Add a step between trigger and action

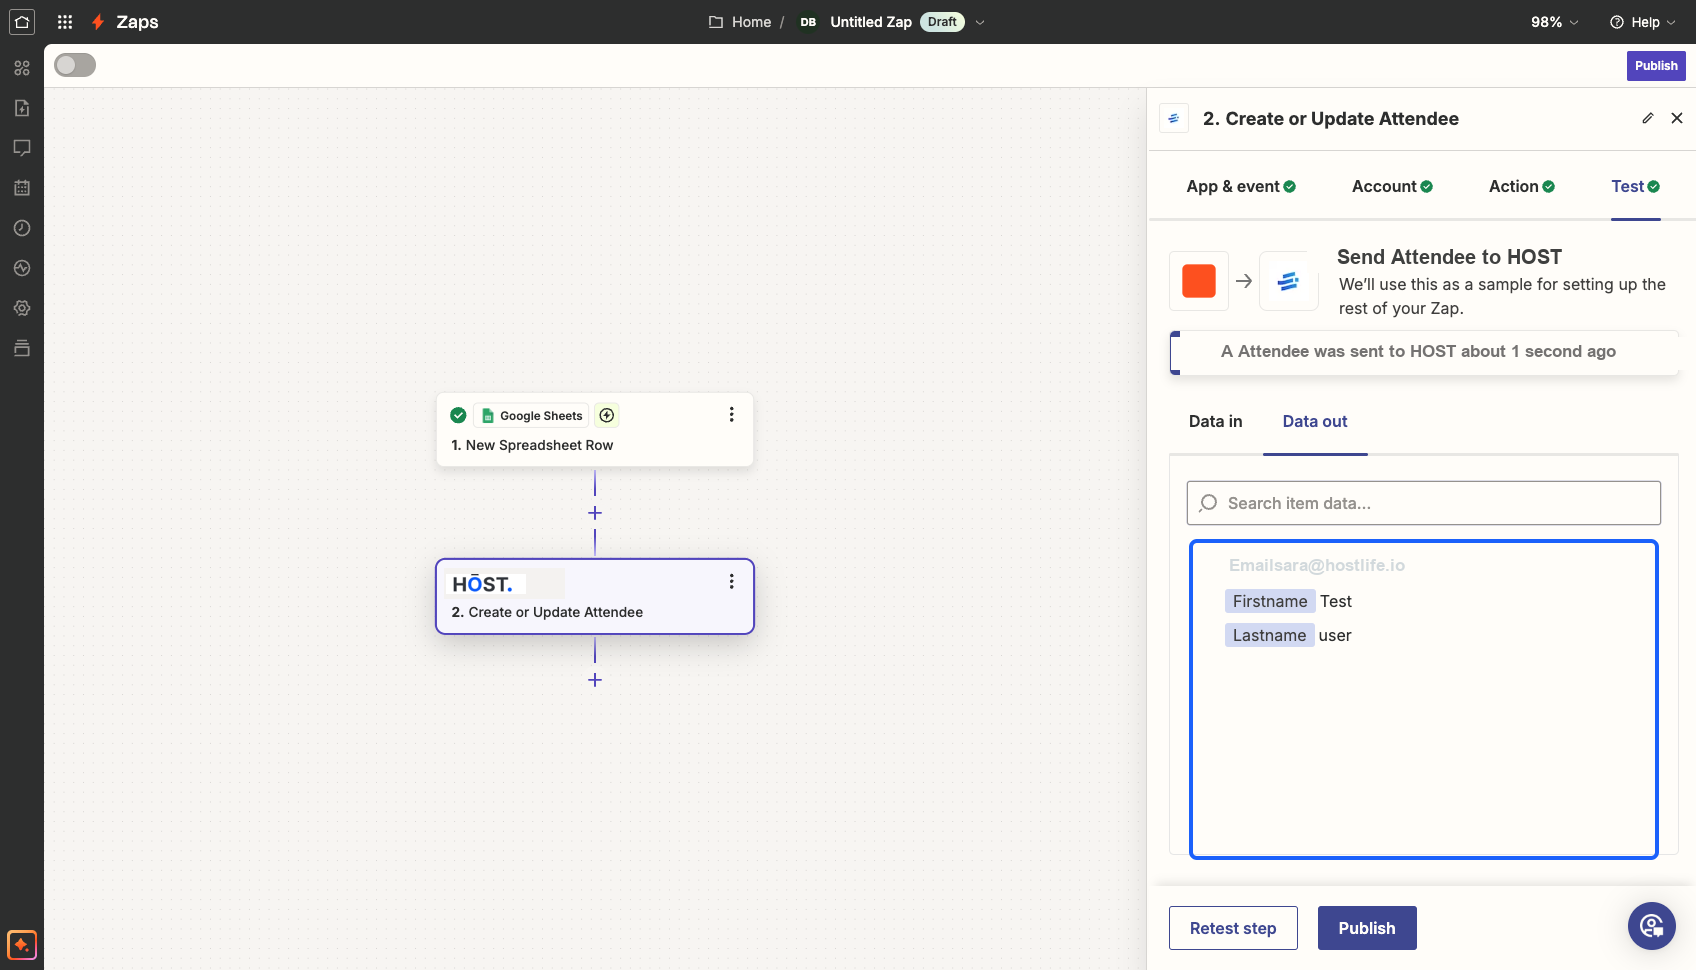[x=595, y=513]
